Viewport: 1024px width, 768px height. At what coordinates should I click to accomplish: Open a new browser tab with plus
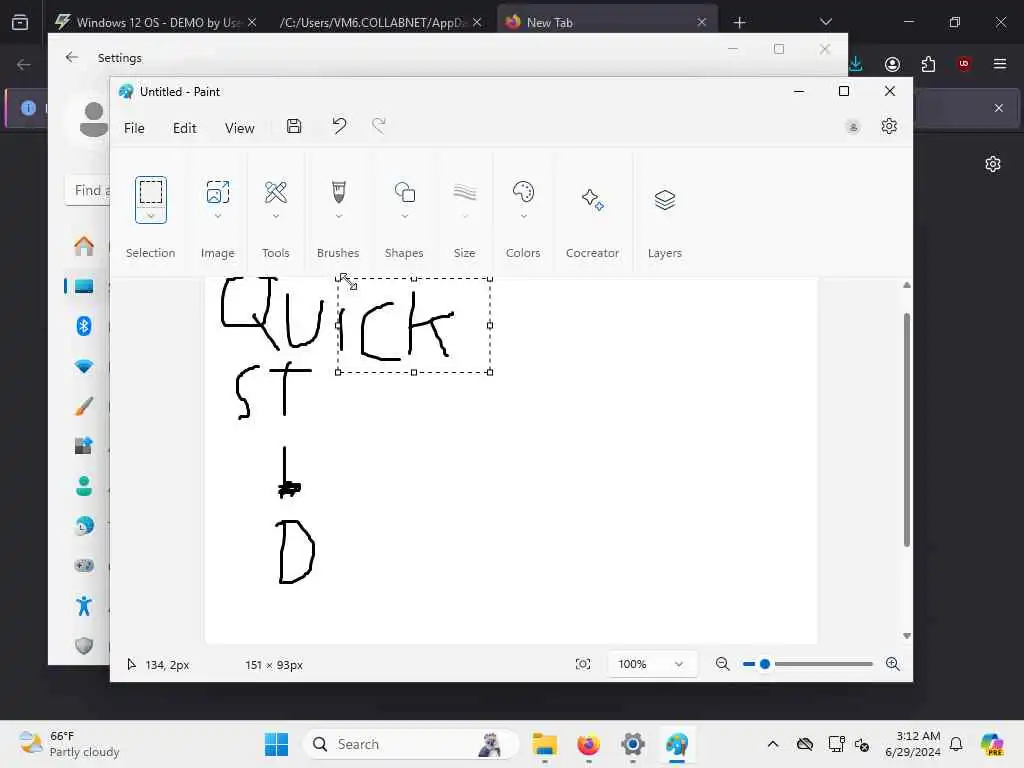tap(739, 22)
